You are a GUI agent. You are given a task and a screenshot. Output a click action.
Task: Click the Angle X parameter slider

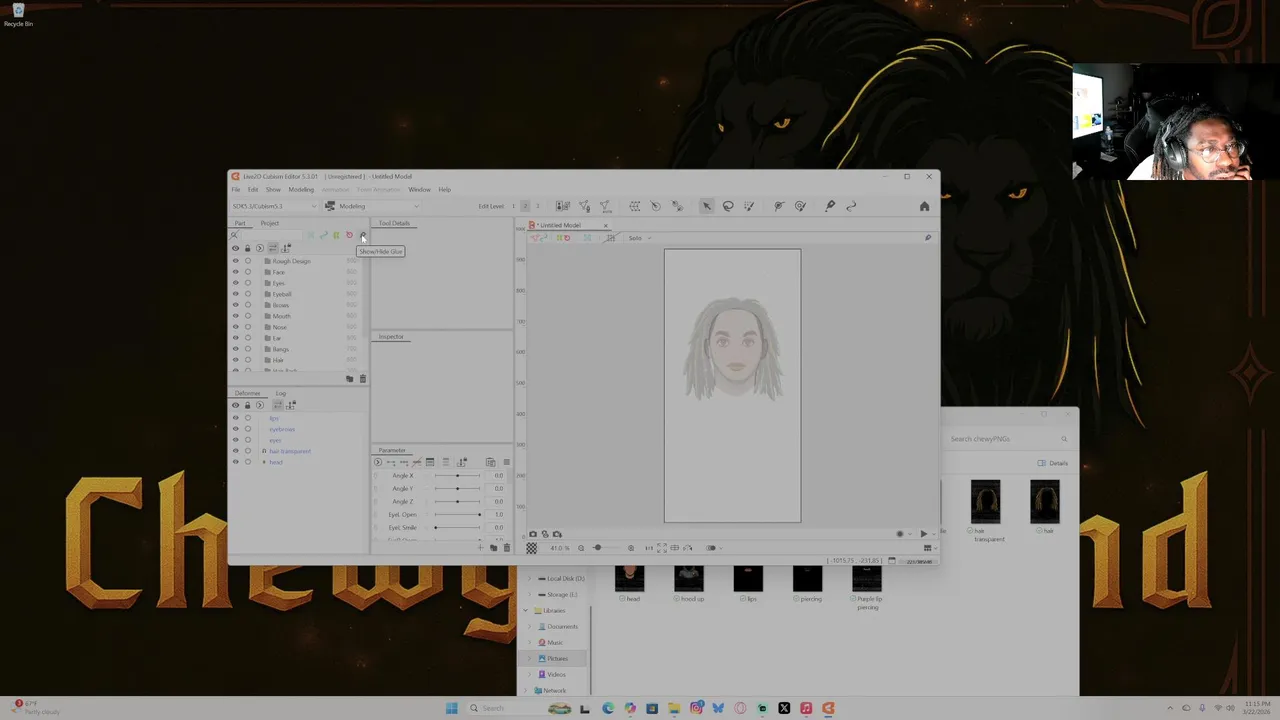click(458, 475)
